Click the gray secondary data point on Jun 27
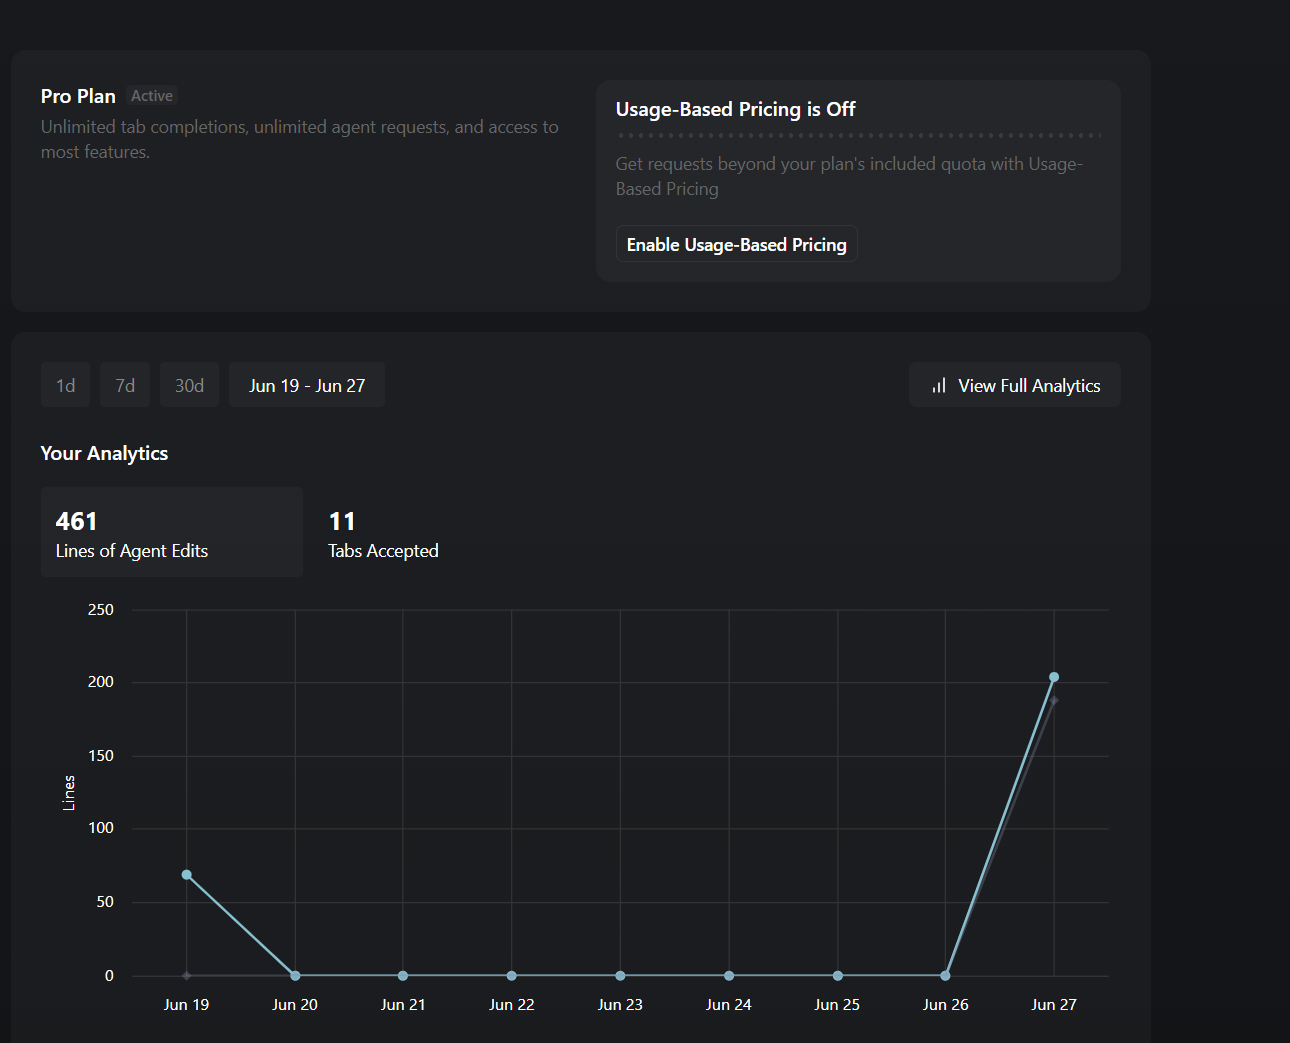This screenshot has height=1043, width=1290. point(1054,701)
